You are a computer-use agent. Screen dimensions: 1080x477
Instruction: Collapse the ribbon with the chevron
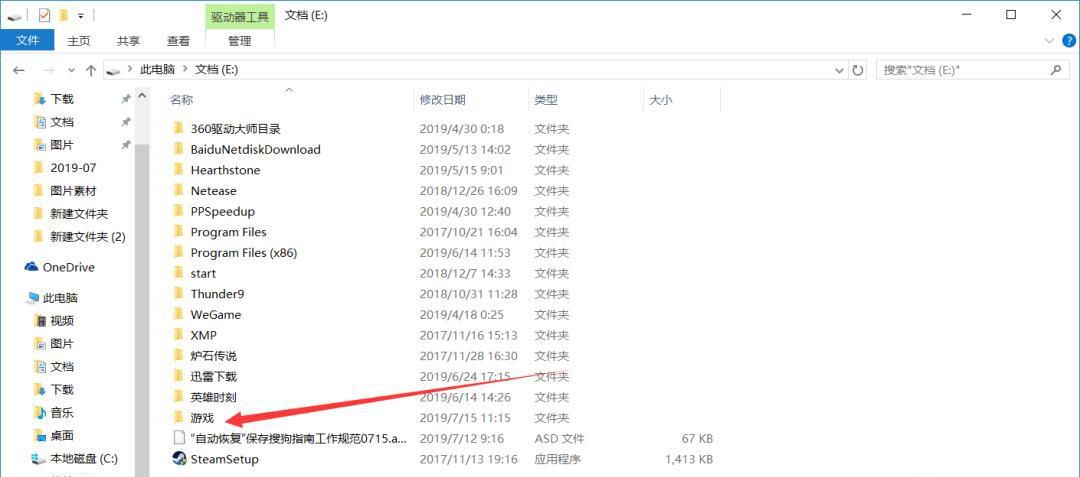click(x=1050, y=41)
